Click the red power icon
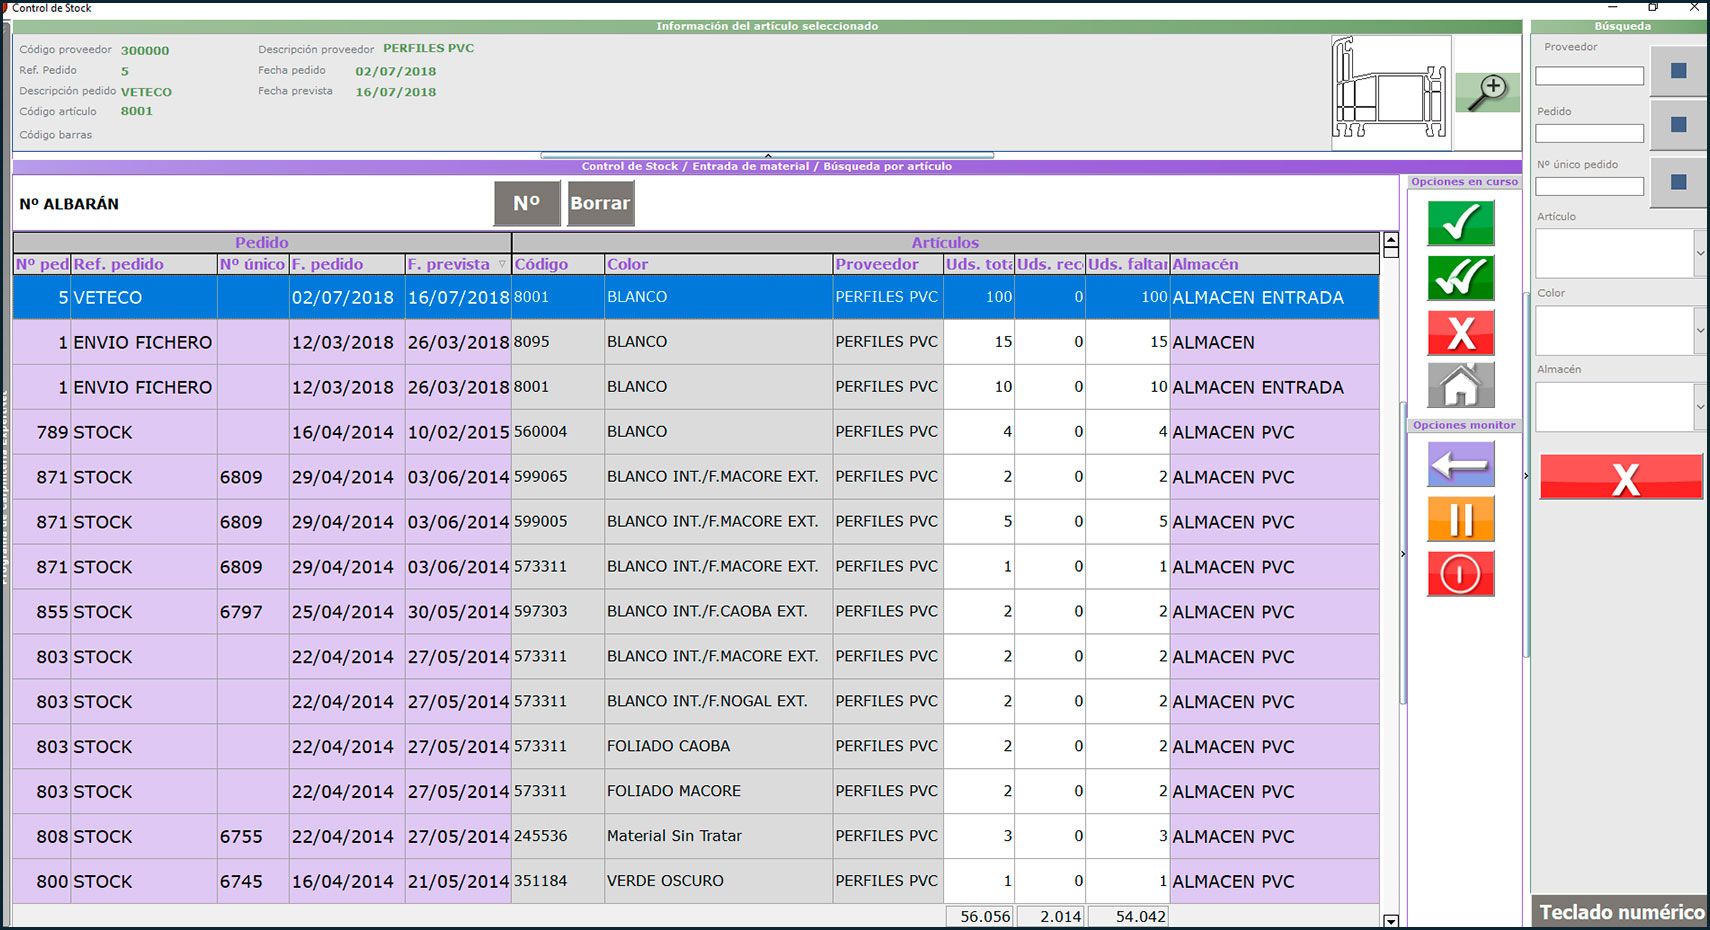Image resolution: width=1710 pixels, height=930 pixels. point(1460,574)
